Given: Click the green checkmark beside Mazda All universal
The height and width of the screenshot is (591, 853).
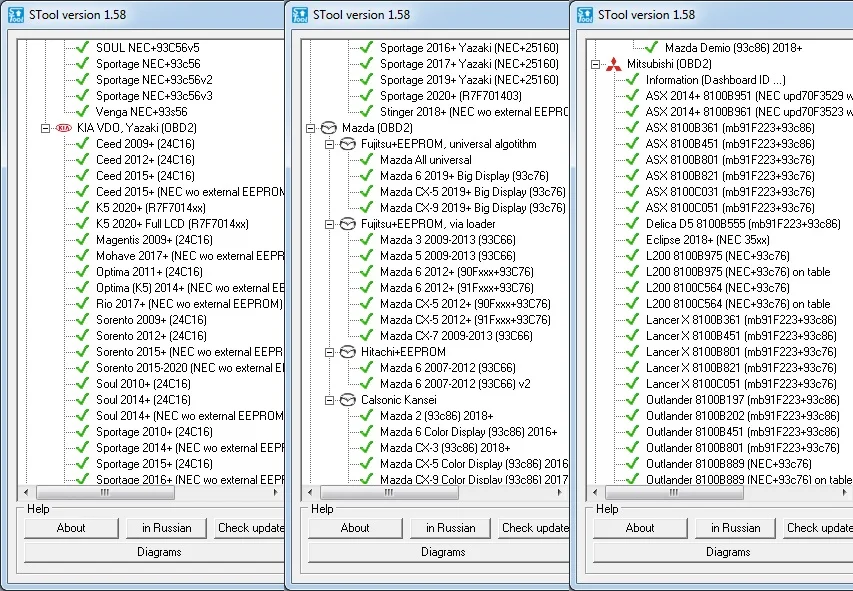Looking at the screenshot, I should tap(367, 159).
